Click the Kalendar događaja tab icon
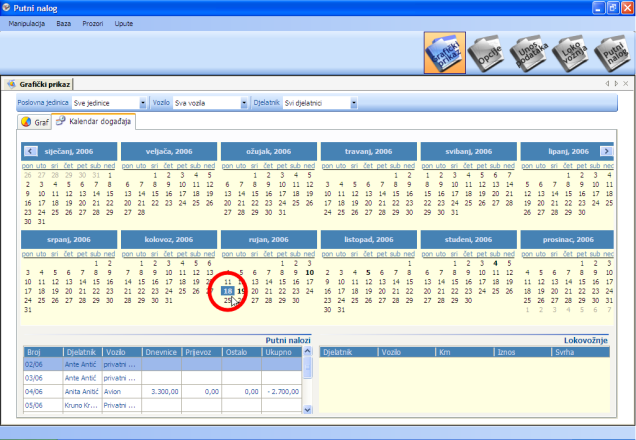The height and width of the screenshot is (440, 636). (x=61, y=121)
